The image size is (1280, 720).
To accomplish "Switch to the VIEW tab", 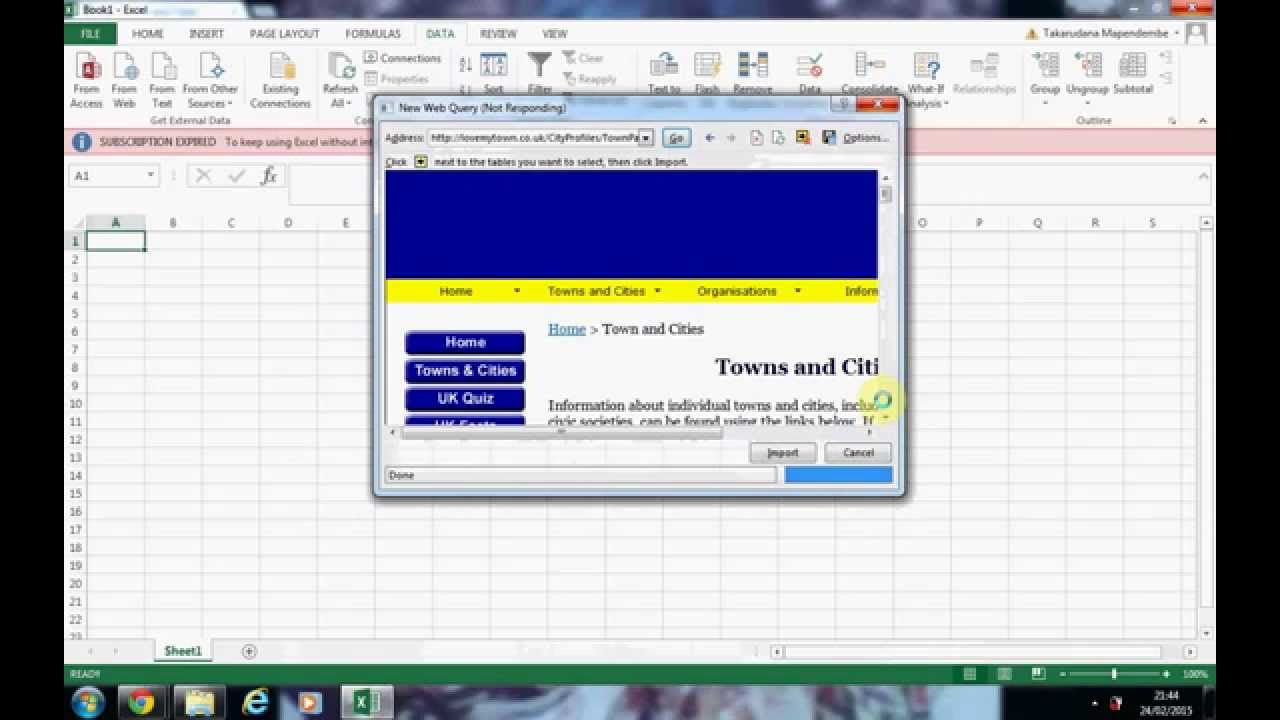I will 555,34.
